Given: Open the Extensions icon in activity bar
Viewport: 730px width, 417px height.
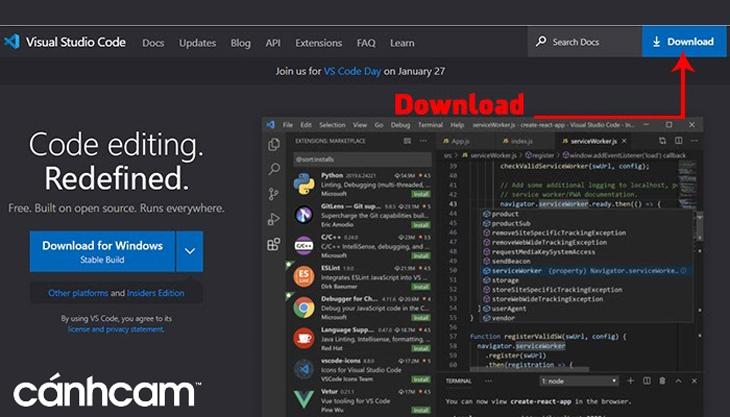Looking at the screenshot, I should pyautogui.click(x=274, y=244).
